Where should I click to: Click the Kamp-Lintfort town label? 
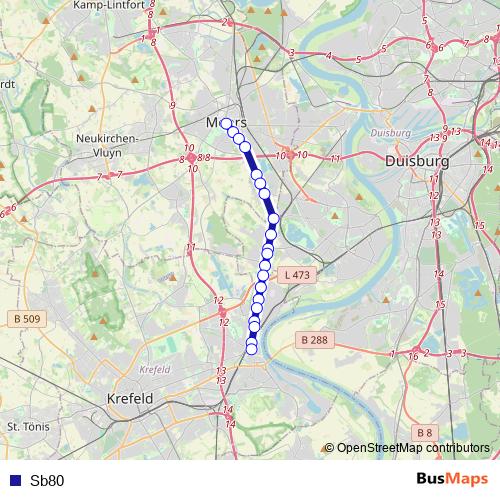[109, 5]
